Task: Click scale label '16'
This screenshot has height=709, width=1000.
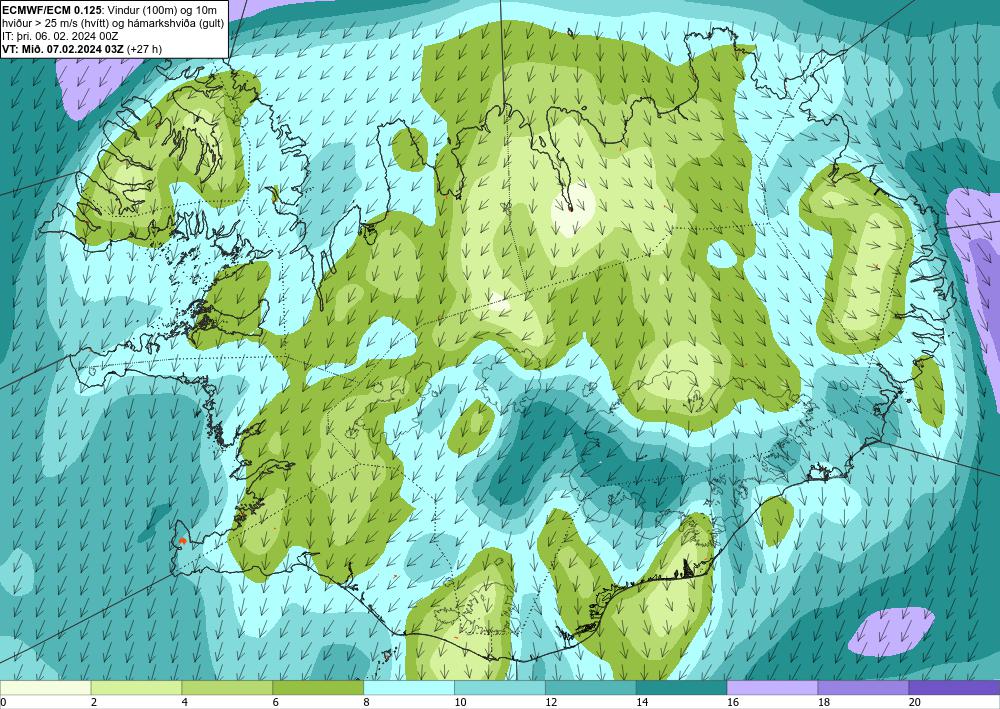Action: click(x=733, y=703)
